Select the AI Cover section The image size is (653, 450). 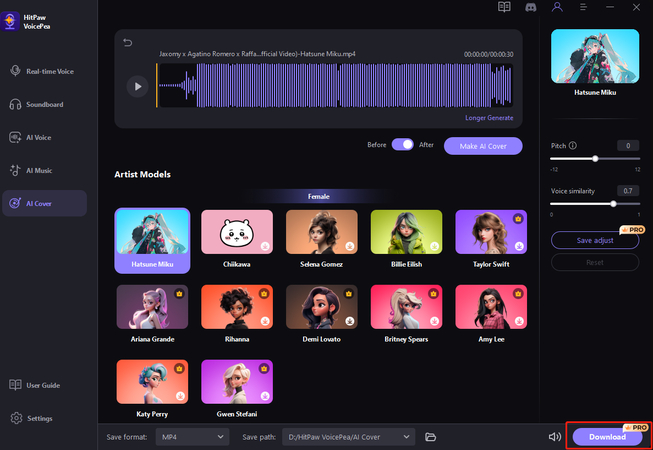click(45, 203)
